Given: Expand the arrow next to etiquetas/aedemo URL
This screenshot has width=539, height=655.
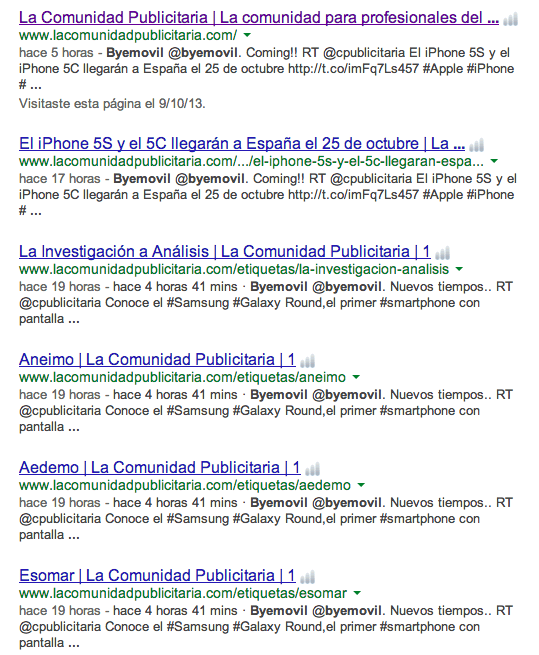Looking at the screenshot, I should pyautogui.click(x=361, y=485).
